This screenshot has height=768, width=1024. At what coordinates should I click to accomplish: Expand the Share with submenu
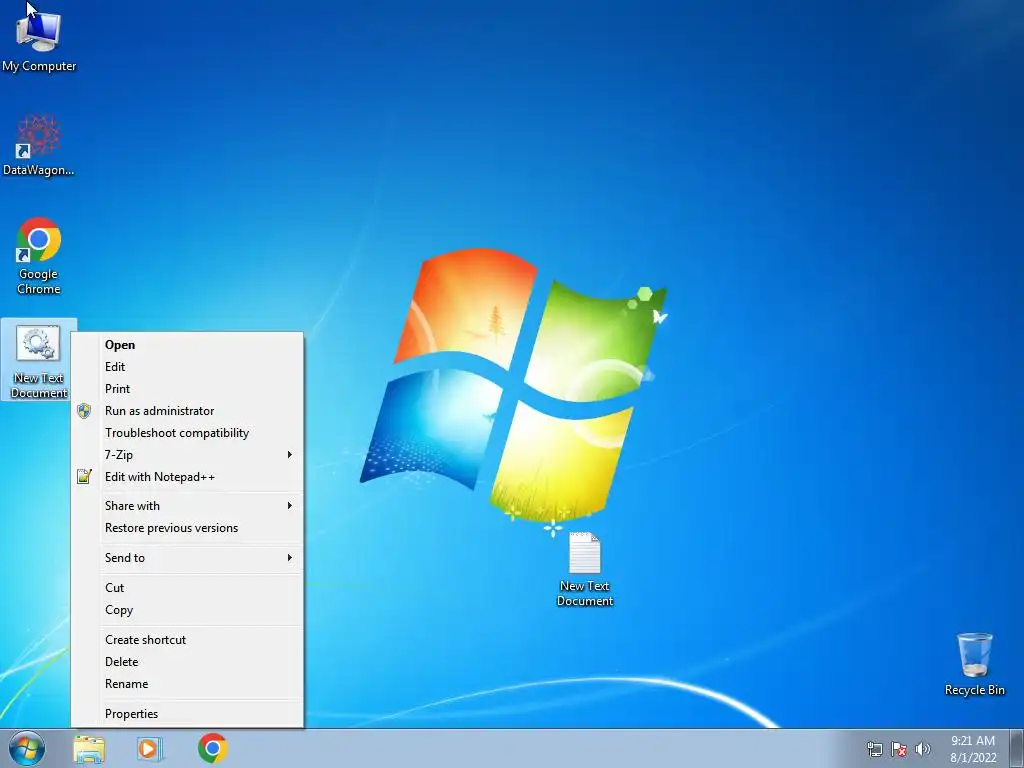(x=187, y=505)
